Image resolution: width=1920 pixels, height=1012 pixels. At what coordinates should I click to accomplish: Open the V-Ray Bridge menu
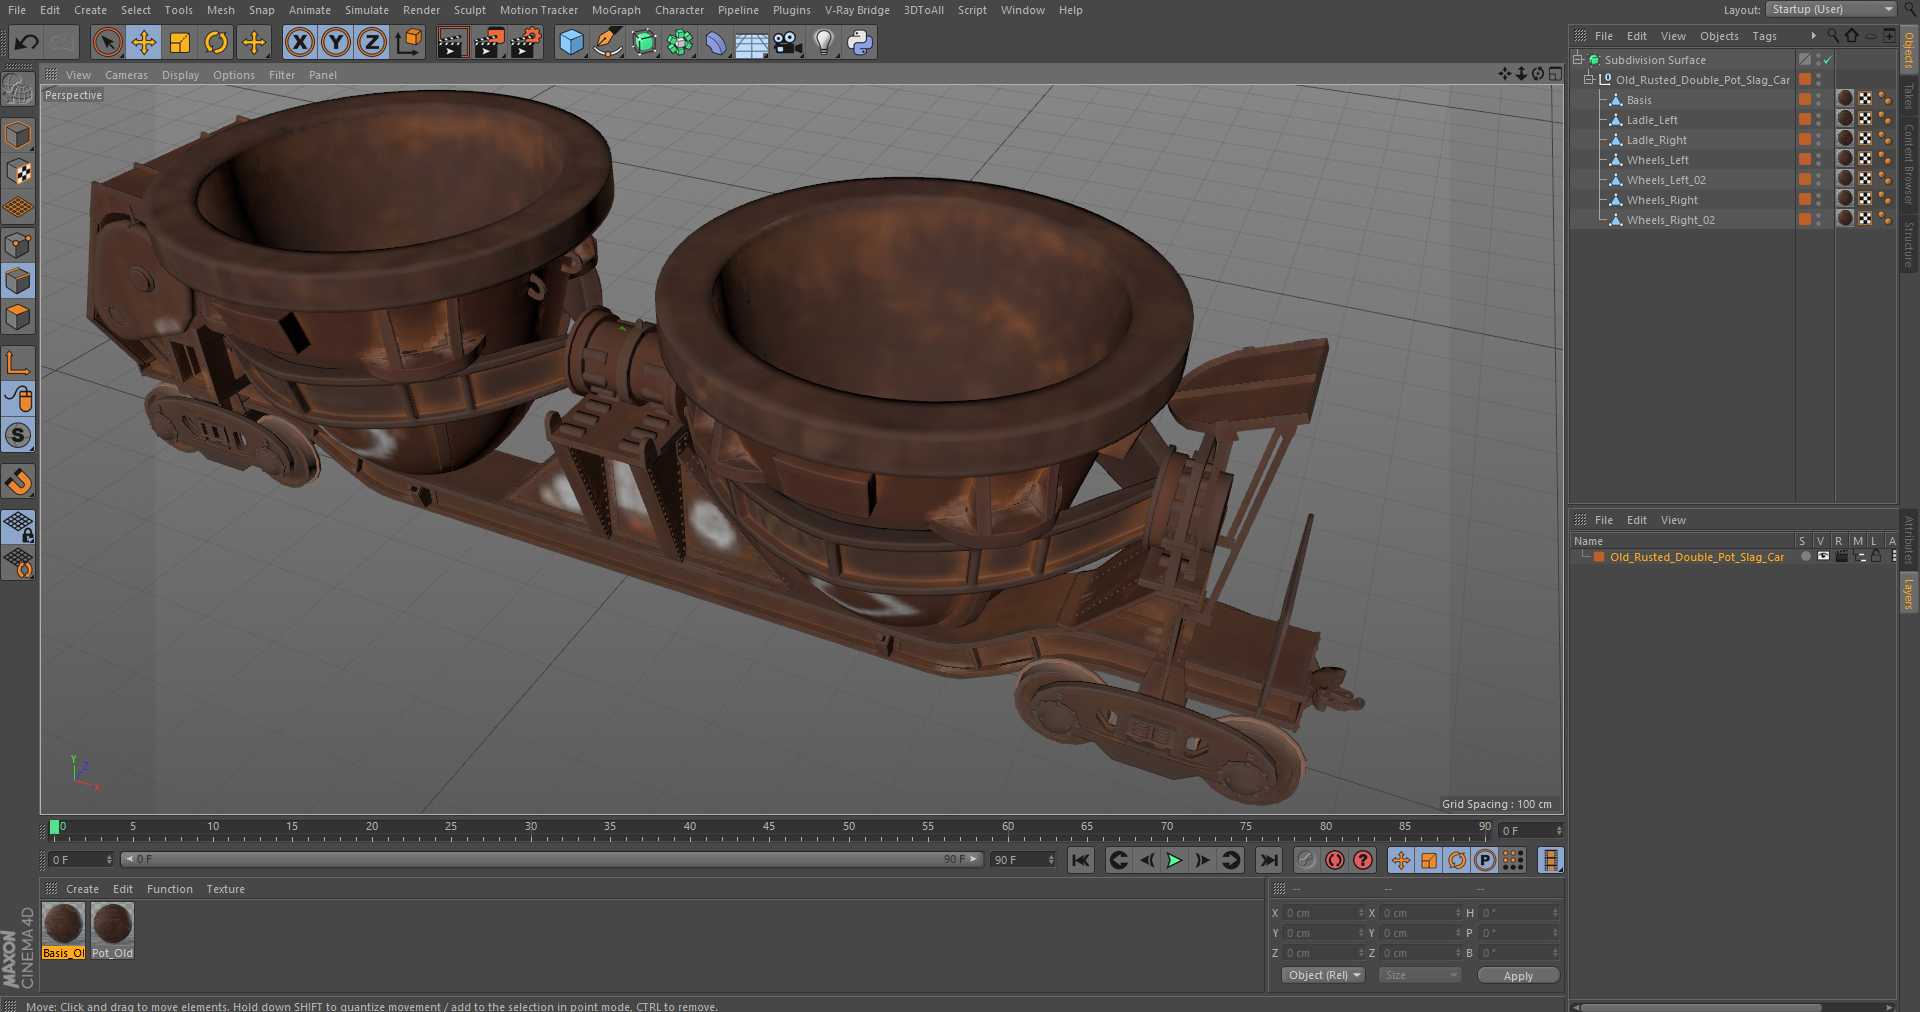857,10
